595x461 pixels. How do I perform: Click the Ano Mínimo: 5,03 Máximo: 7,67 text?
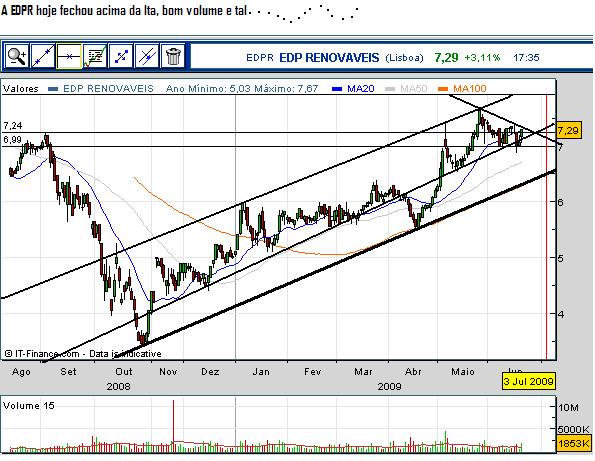242,89
